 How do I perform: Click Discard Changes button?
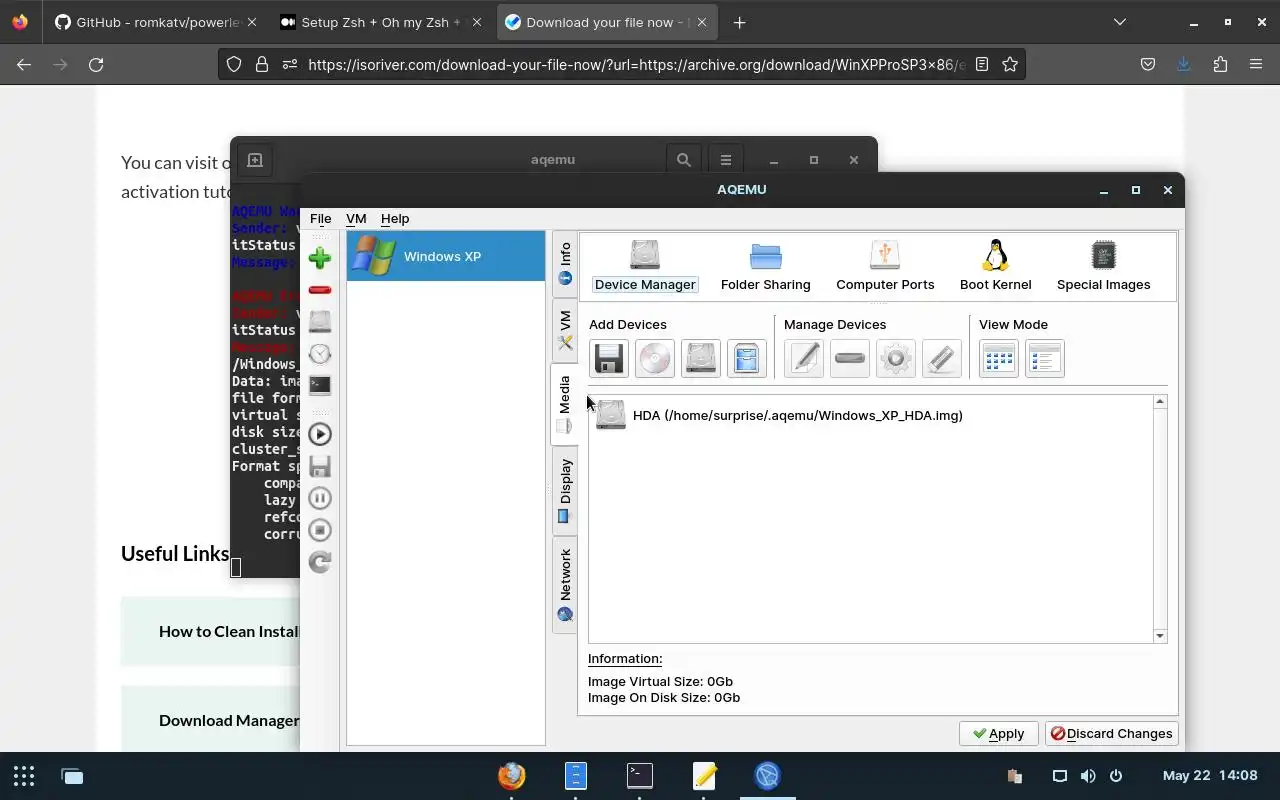pyautogui.click(x=1111, y=733)
